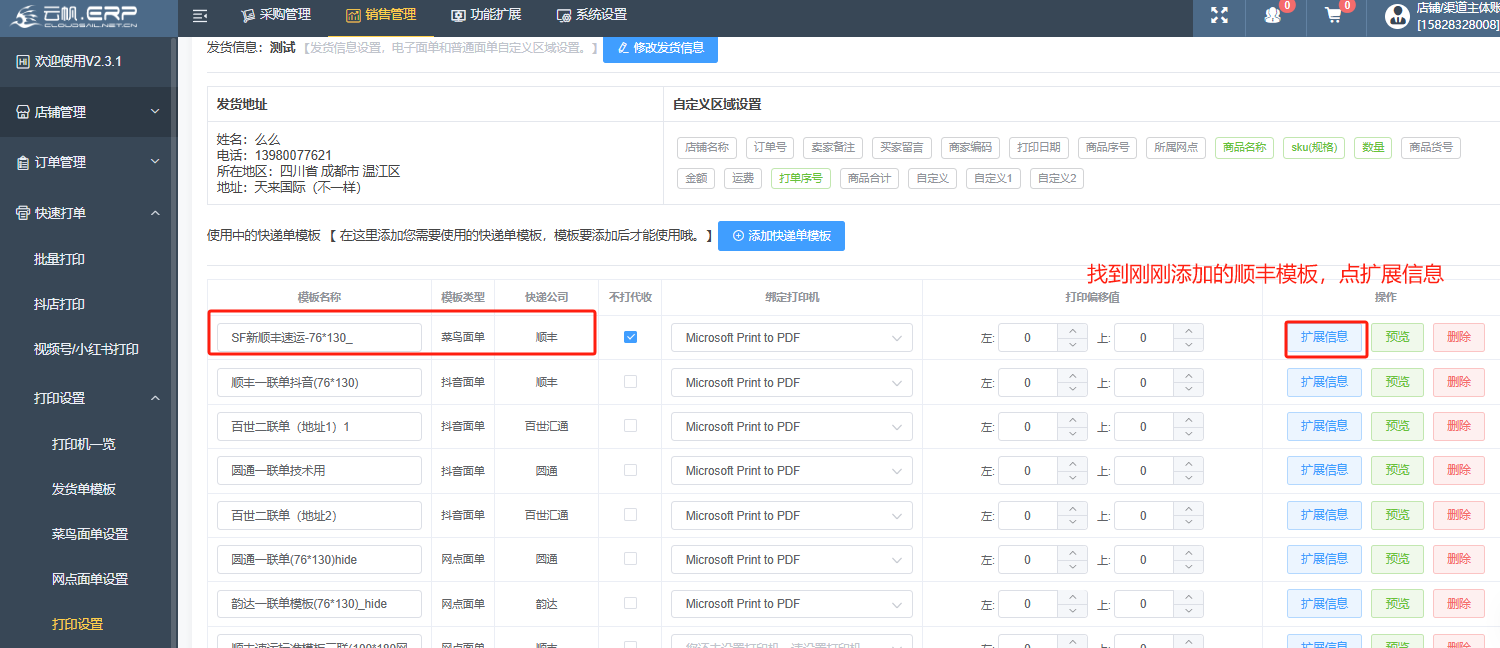Open the notifications icon with badge

click(1272, 16)
